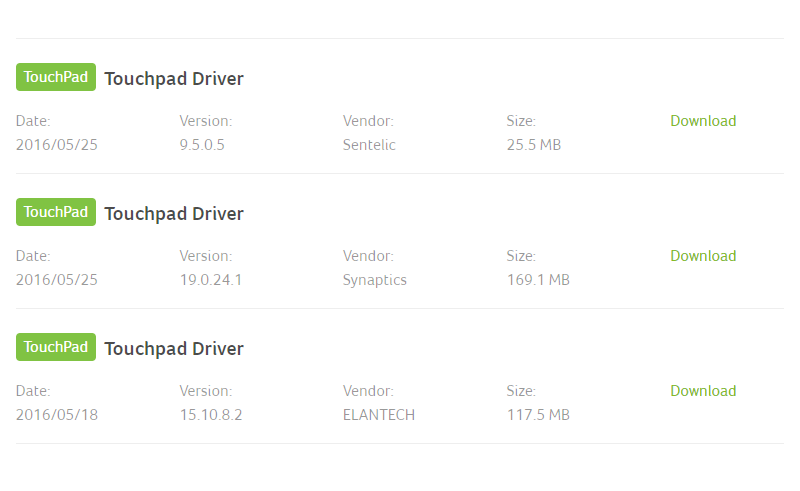Click the vendor name Sentelic
Viewport: 800px width, 491px height.
(369, 145)
